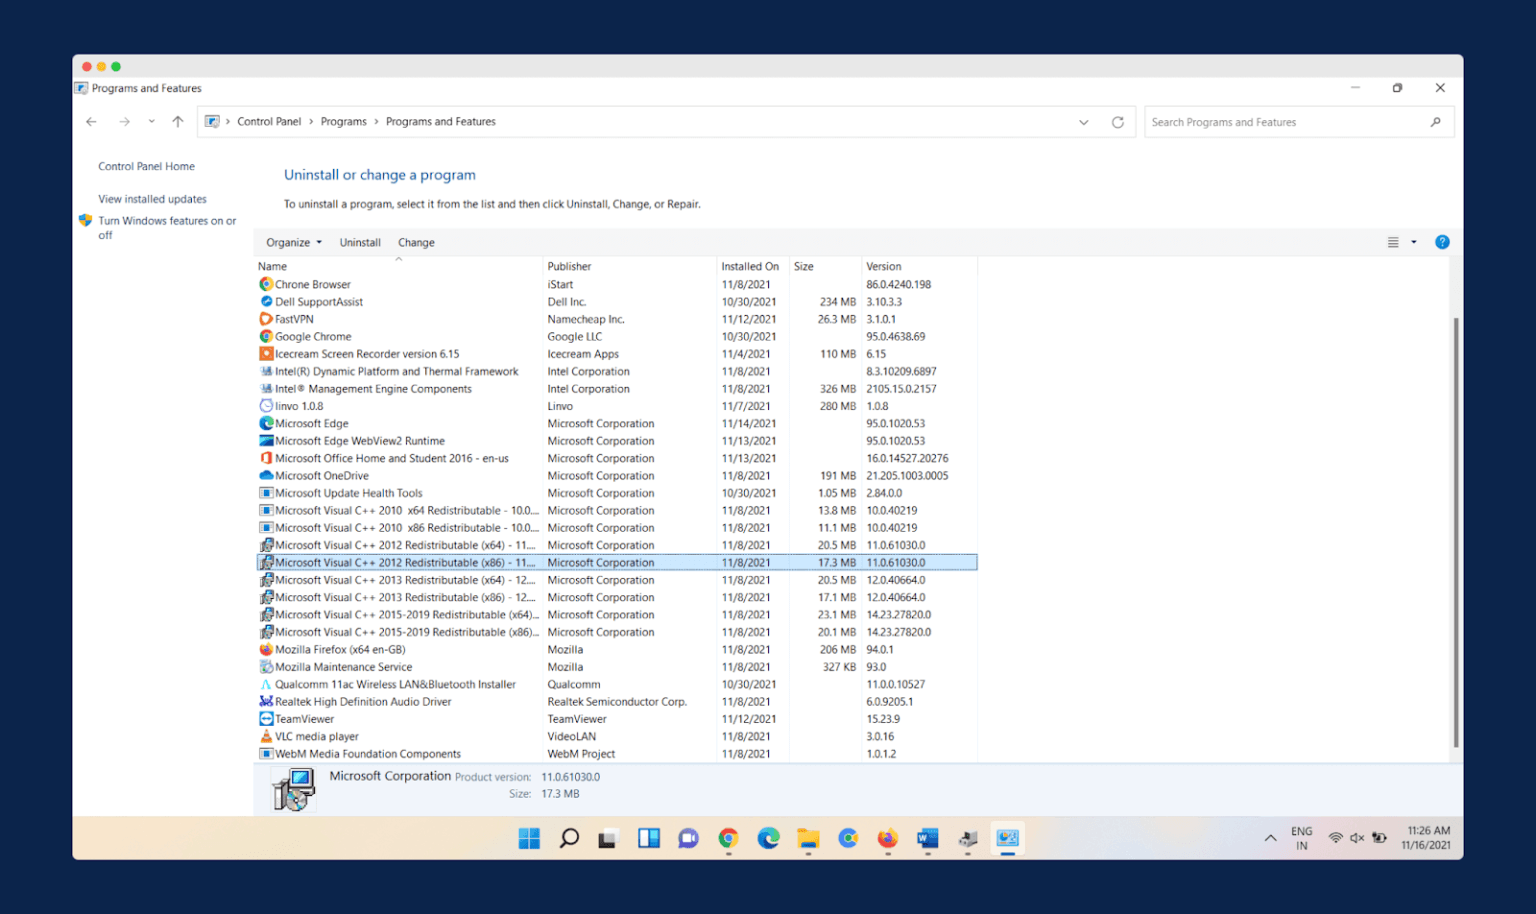Image resolution: width=1536 pixels, height=914 pixels.
Task: Click the TeamViewer program icon
Action: tap(265, 718)
